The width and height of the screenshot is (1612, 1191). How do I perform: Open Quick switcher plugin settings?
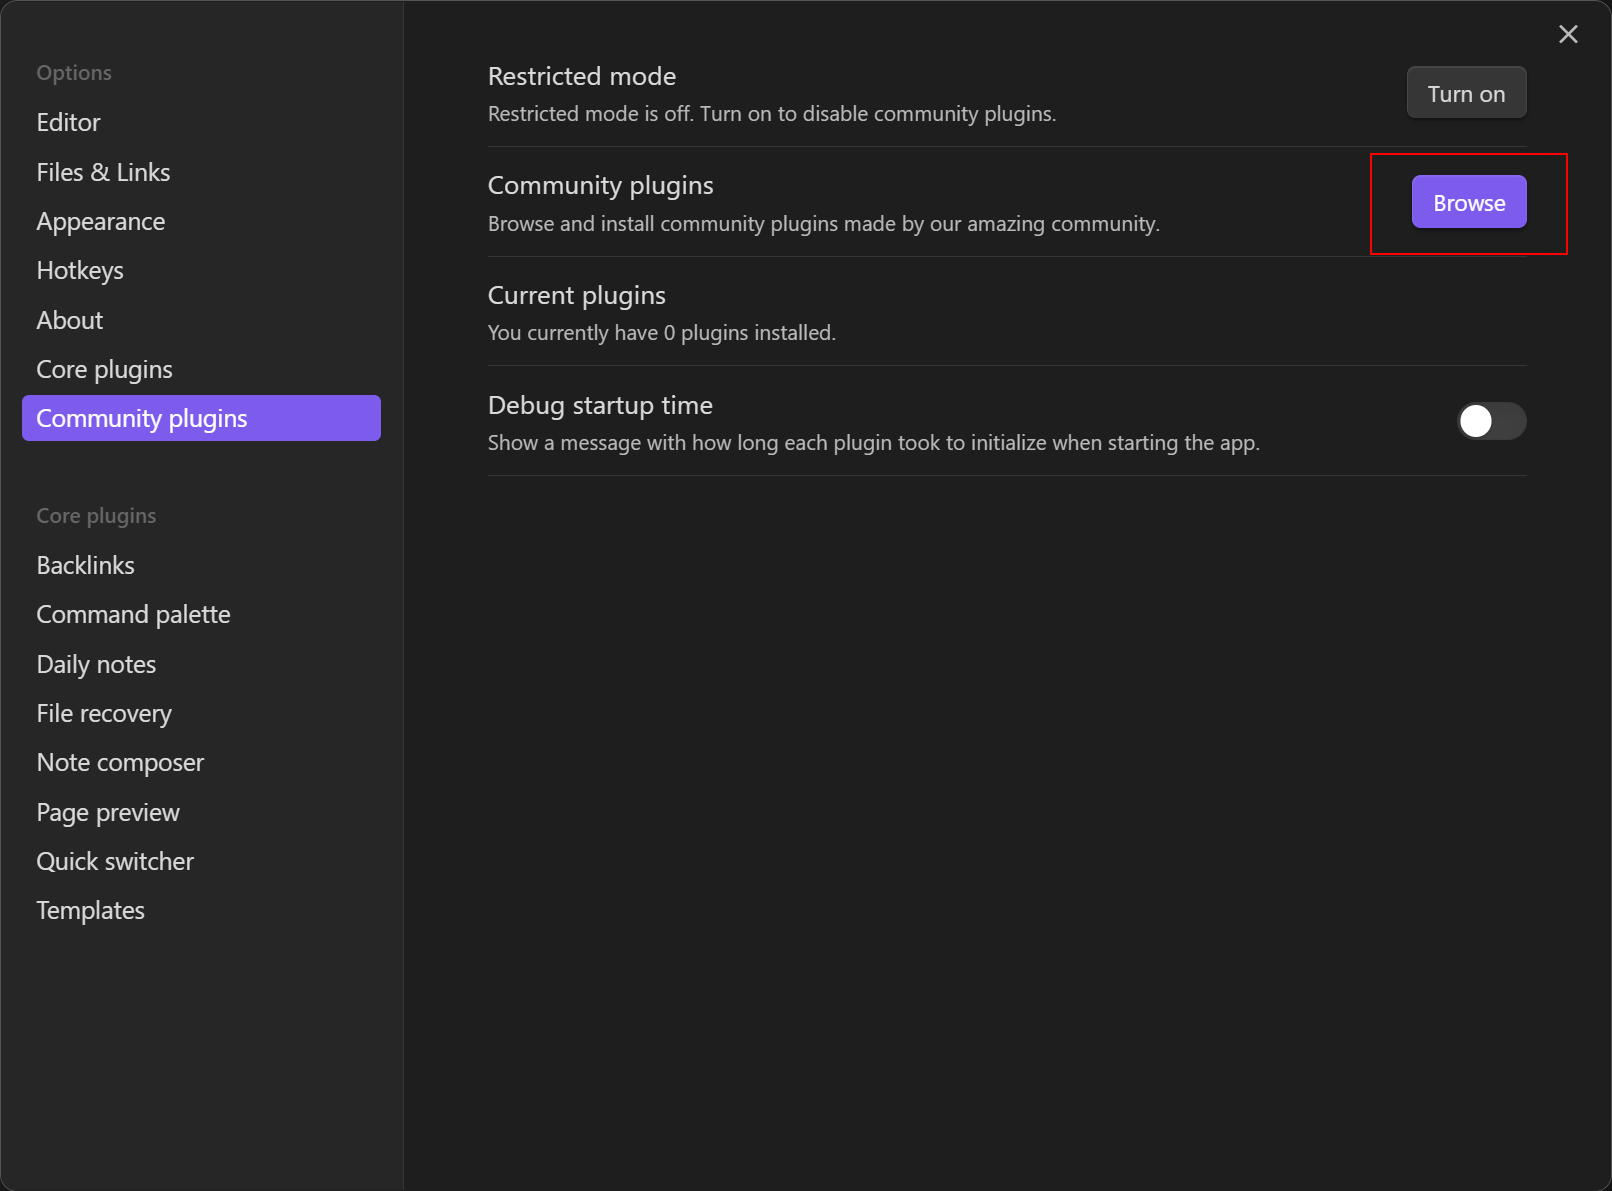pos(201,861)
